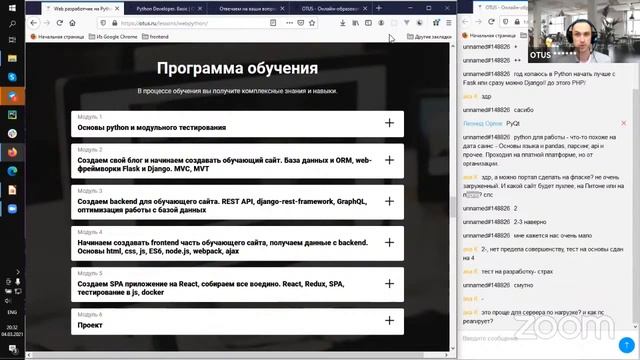The width and height of the screenshot is (640, 360).
Task: Show hidden system tray icons chevron
Action: click(18, 272)
